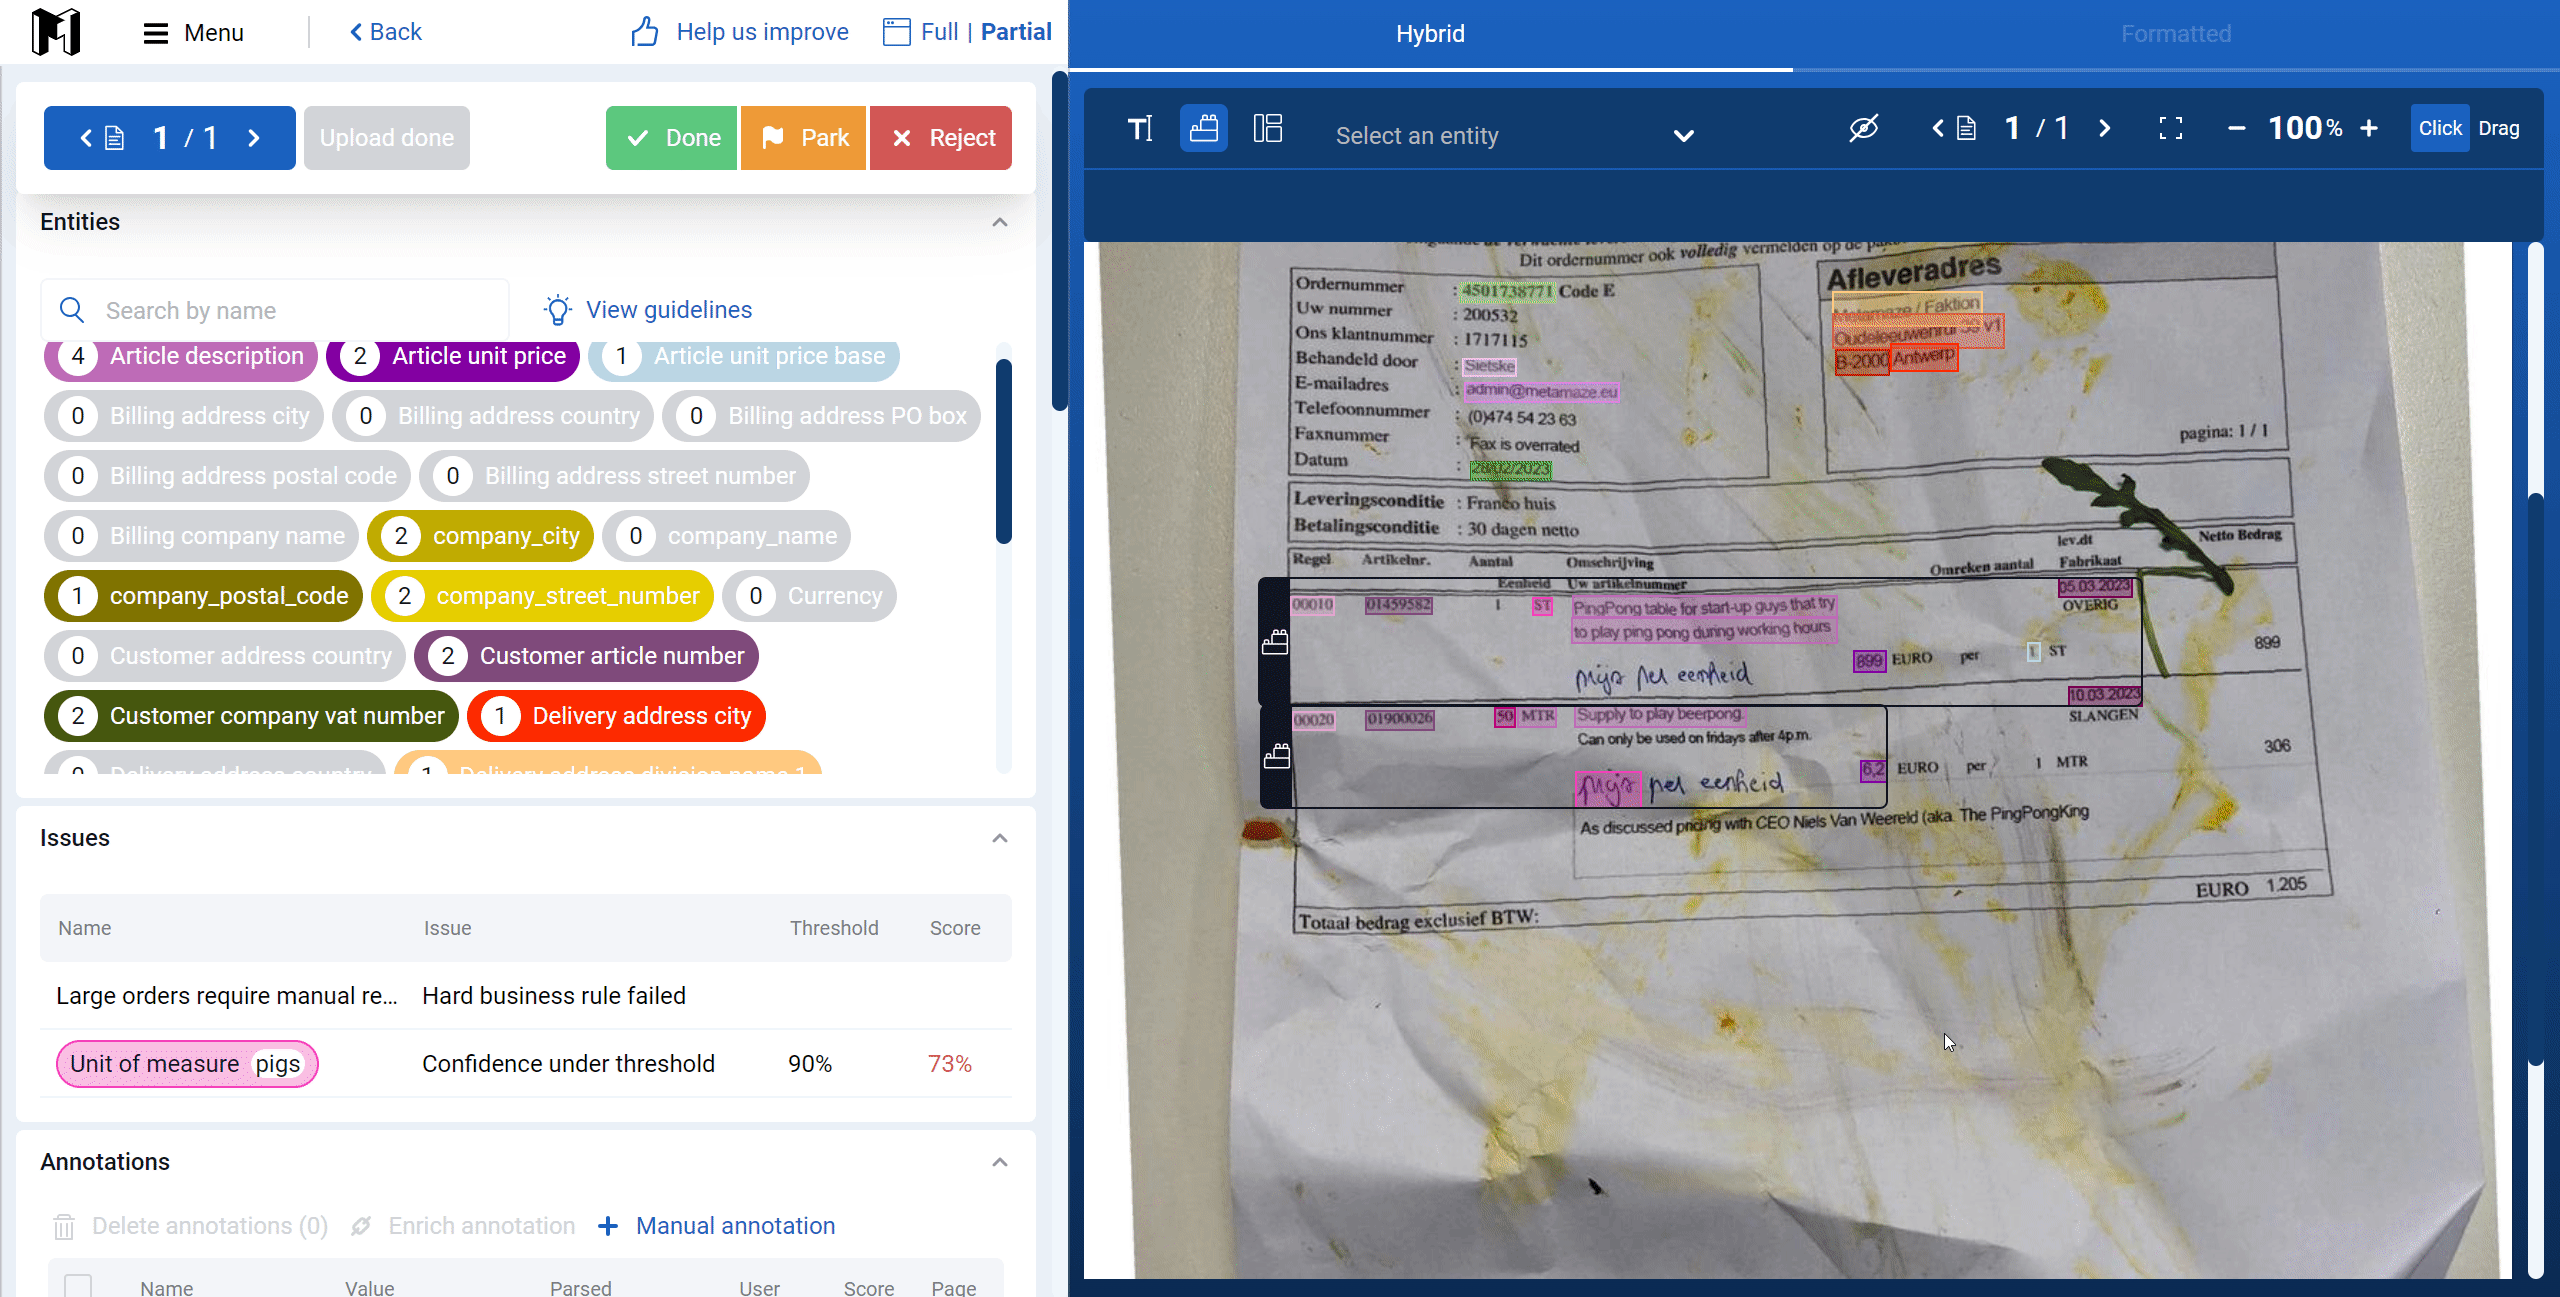This screenshot has width=2560, height=1297.
Task: Zoom in with plus icon
Action: (x=2369, y=128)
